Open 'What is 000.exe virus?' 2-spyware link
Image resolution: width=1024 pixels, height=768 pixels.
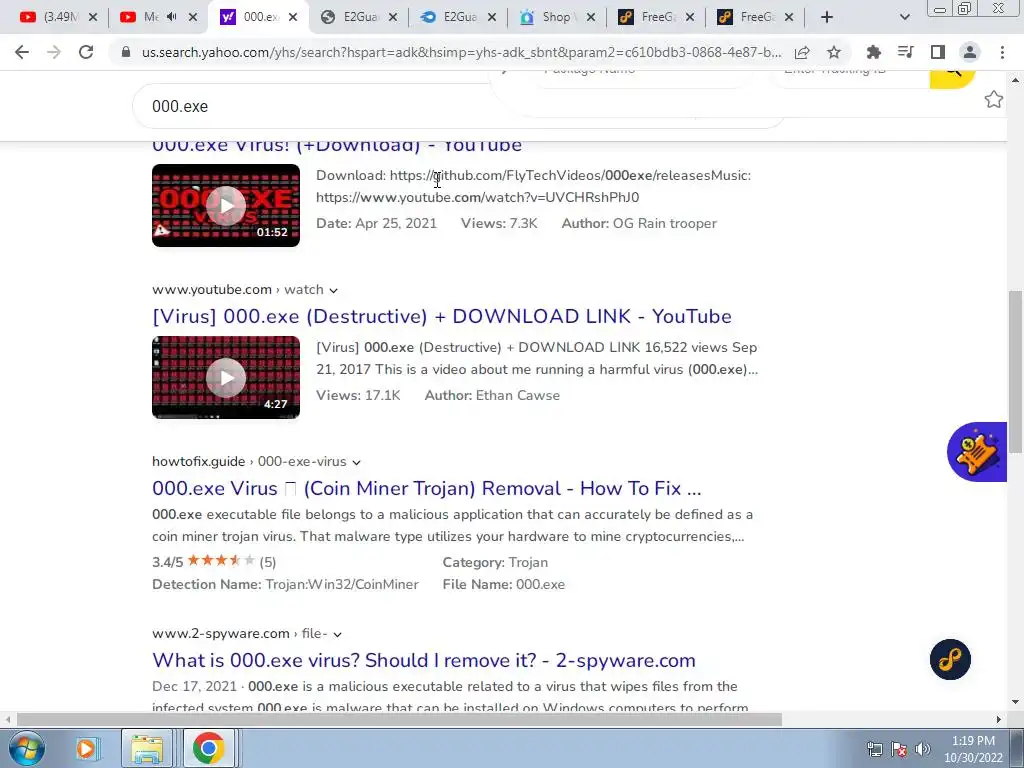coord(424,660)
